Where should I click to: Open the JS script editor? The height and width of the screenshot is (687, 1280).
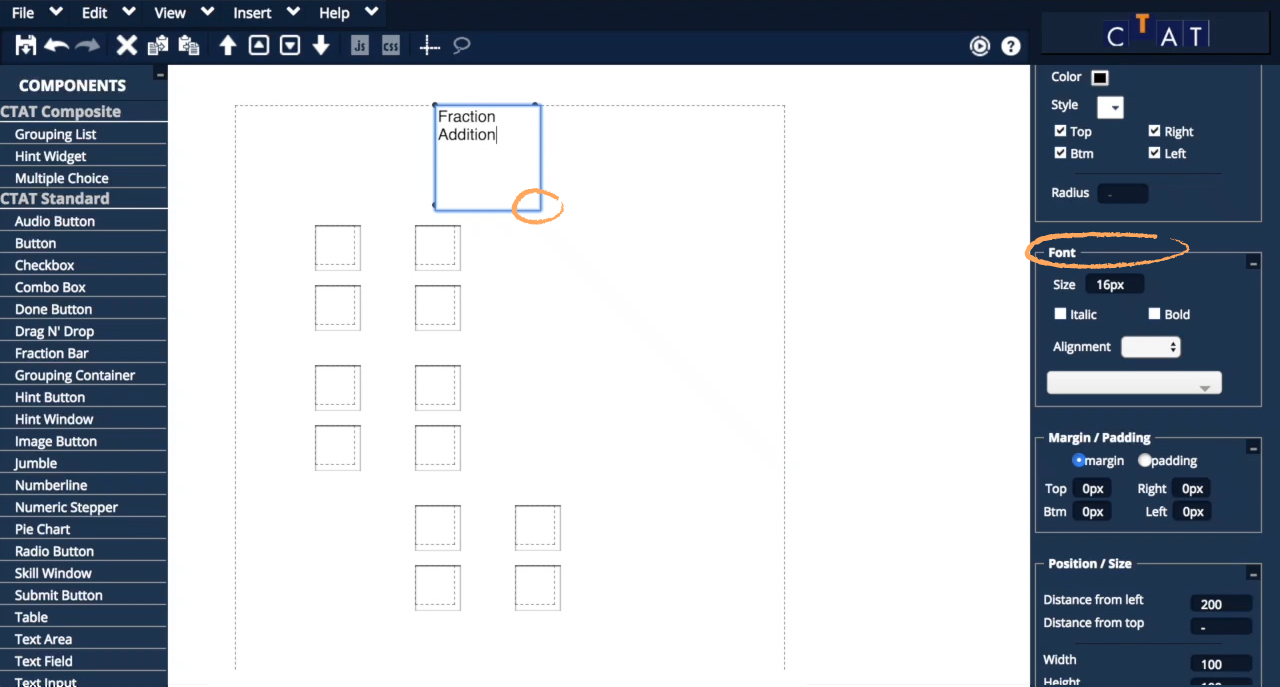[x=359, y=45]
